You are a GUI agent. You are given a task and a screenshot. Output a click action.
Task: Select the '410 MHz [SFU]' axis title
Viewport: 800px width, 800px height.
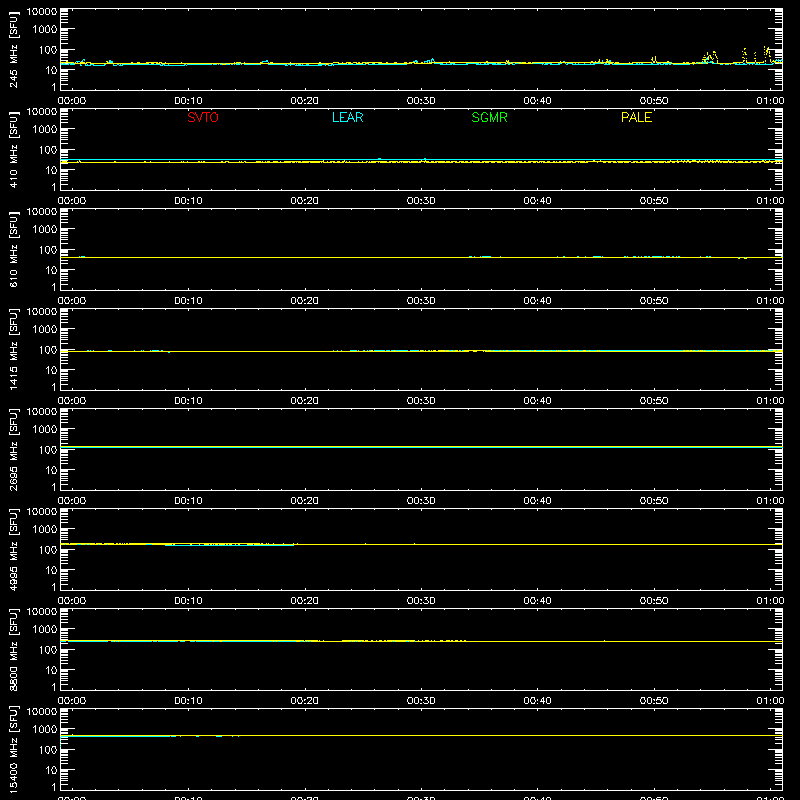click(14, 149)
